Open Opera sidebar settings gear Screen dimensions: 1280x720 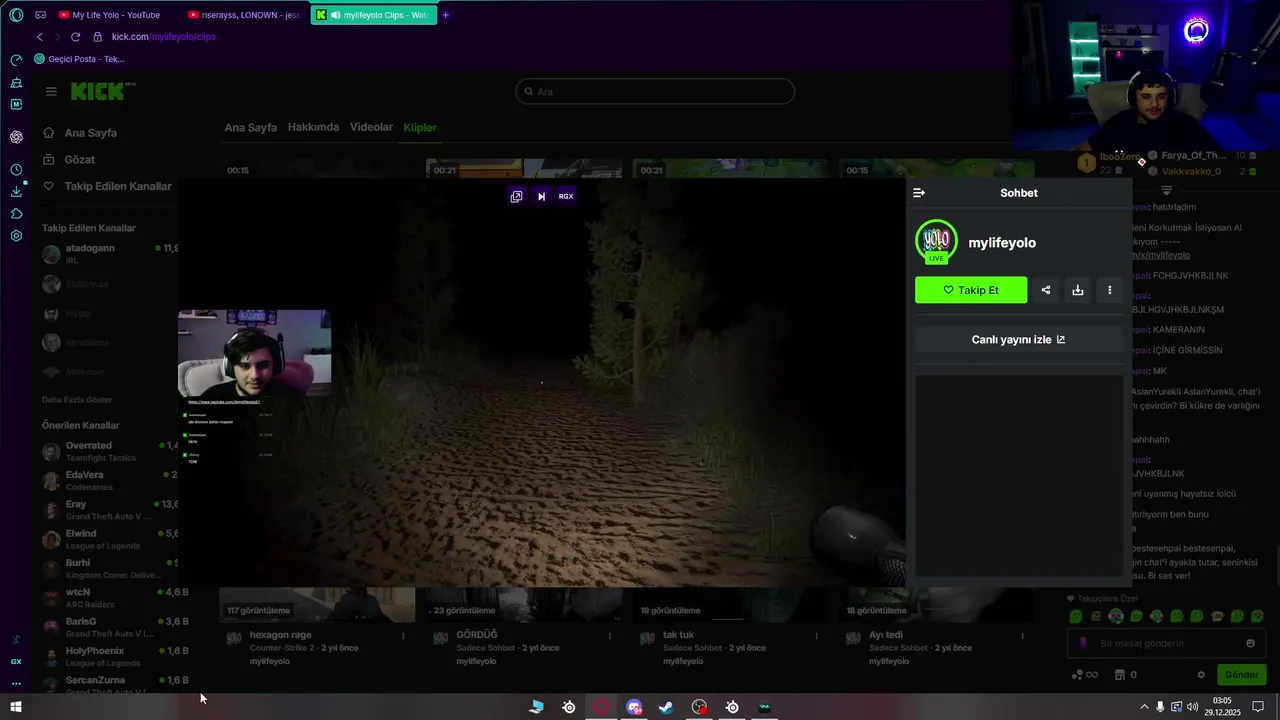pyautogui.click(x=16, y=236)
